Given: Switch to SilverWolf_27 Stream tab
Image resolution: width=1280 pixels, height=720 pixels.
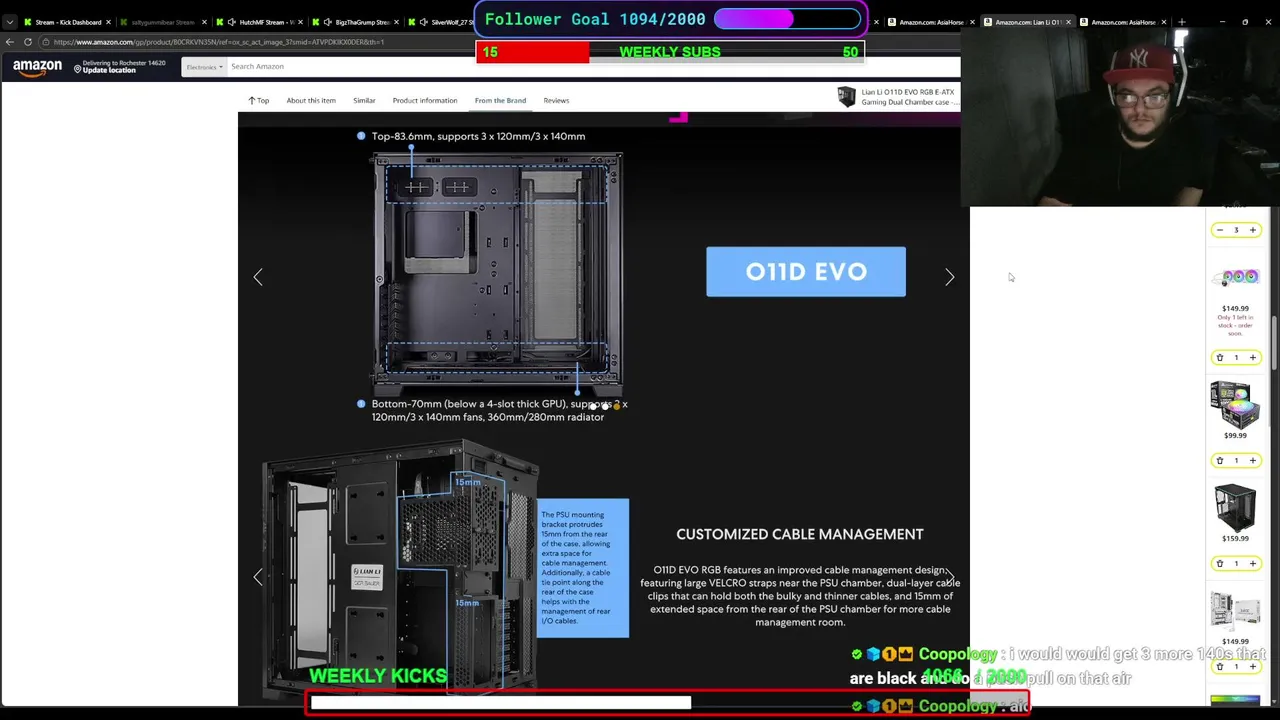Looking at the screenshot, I should 440,22.
